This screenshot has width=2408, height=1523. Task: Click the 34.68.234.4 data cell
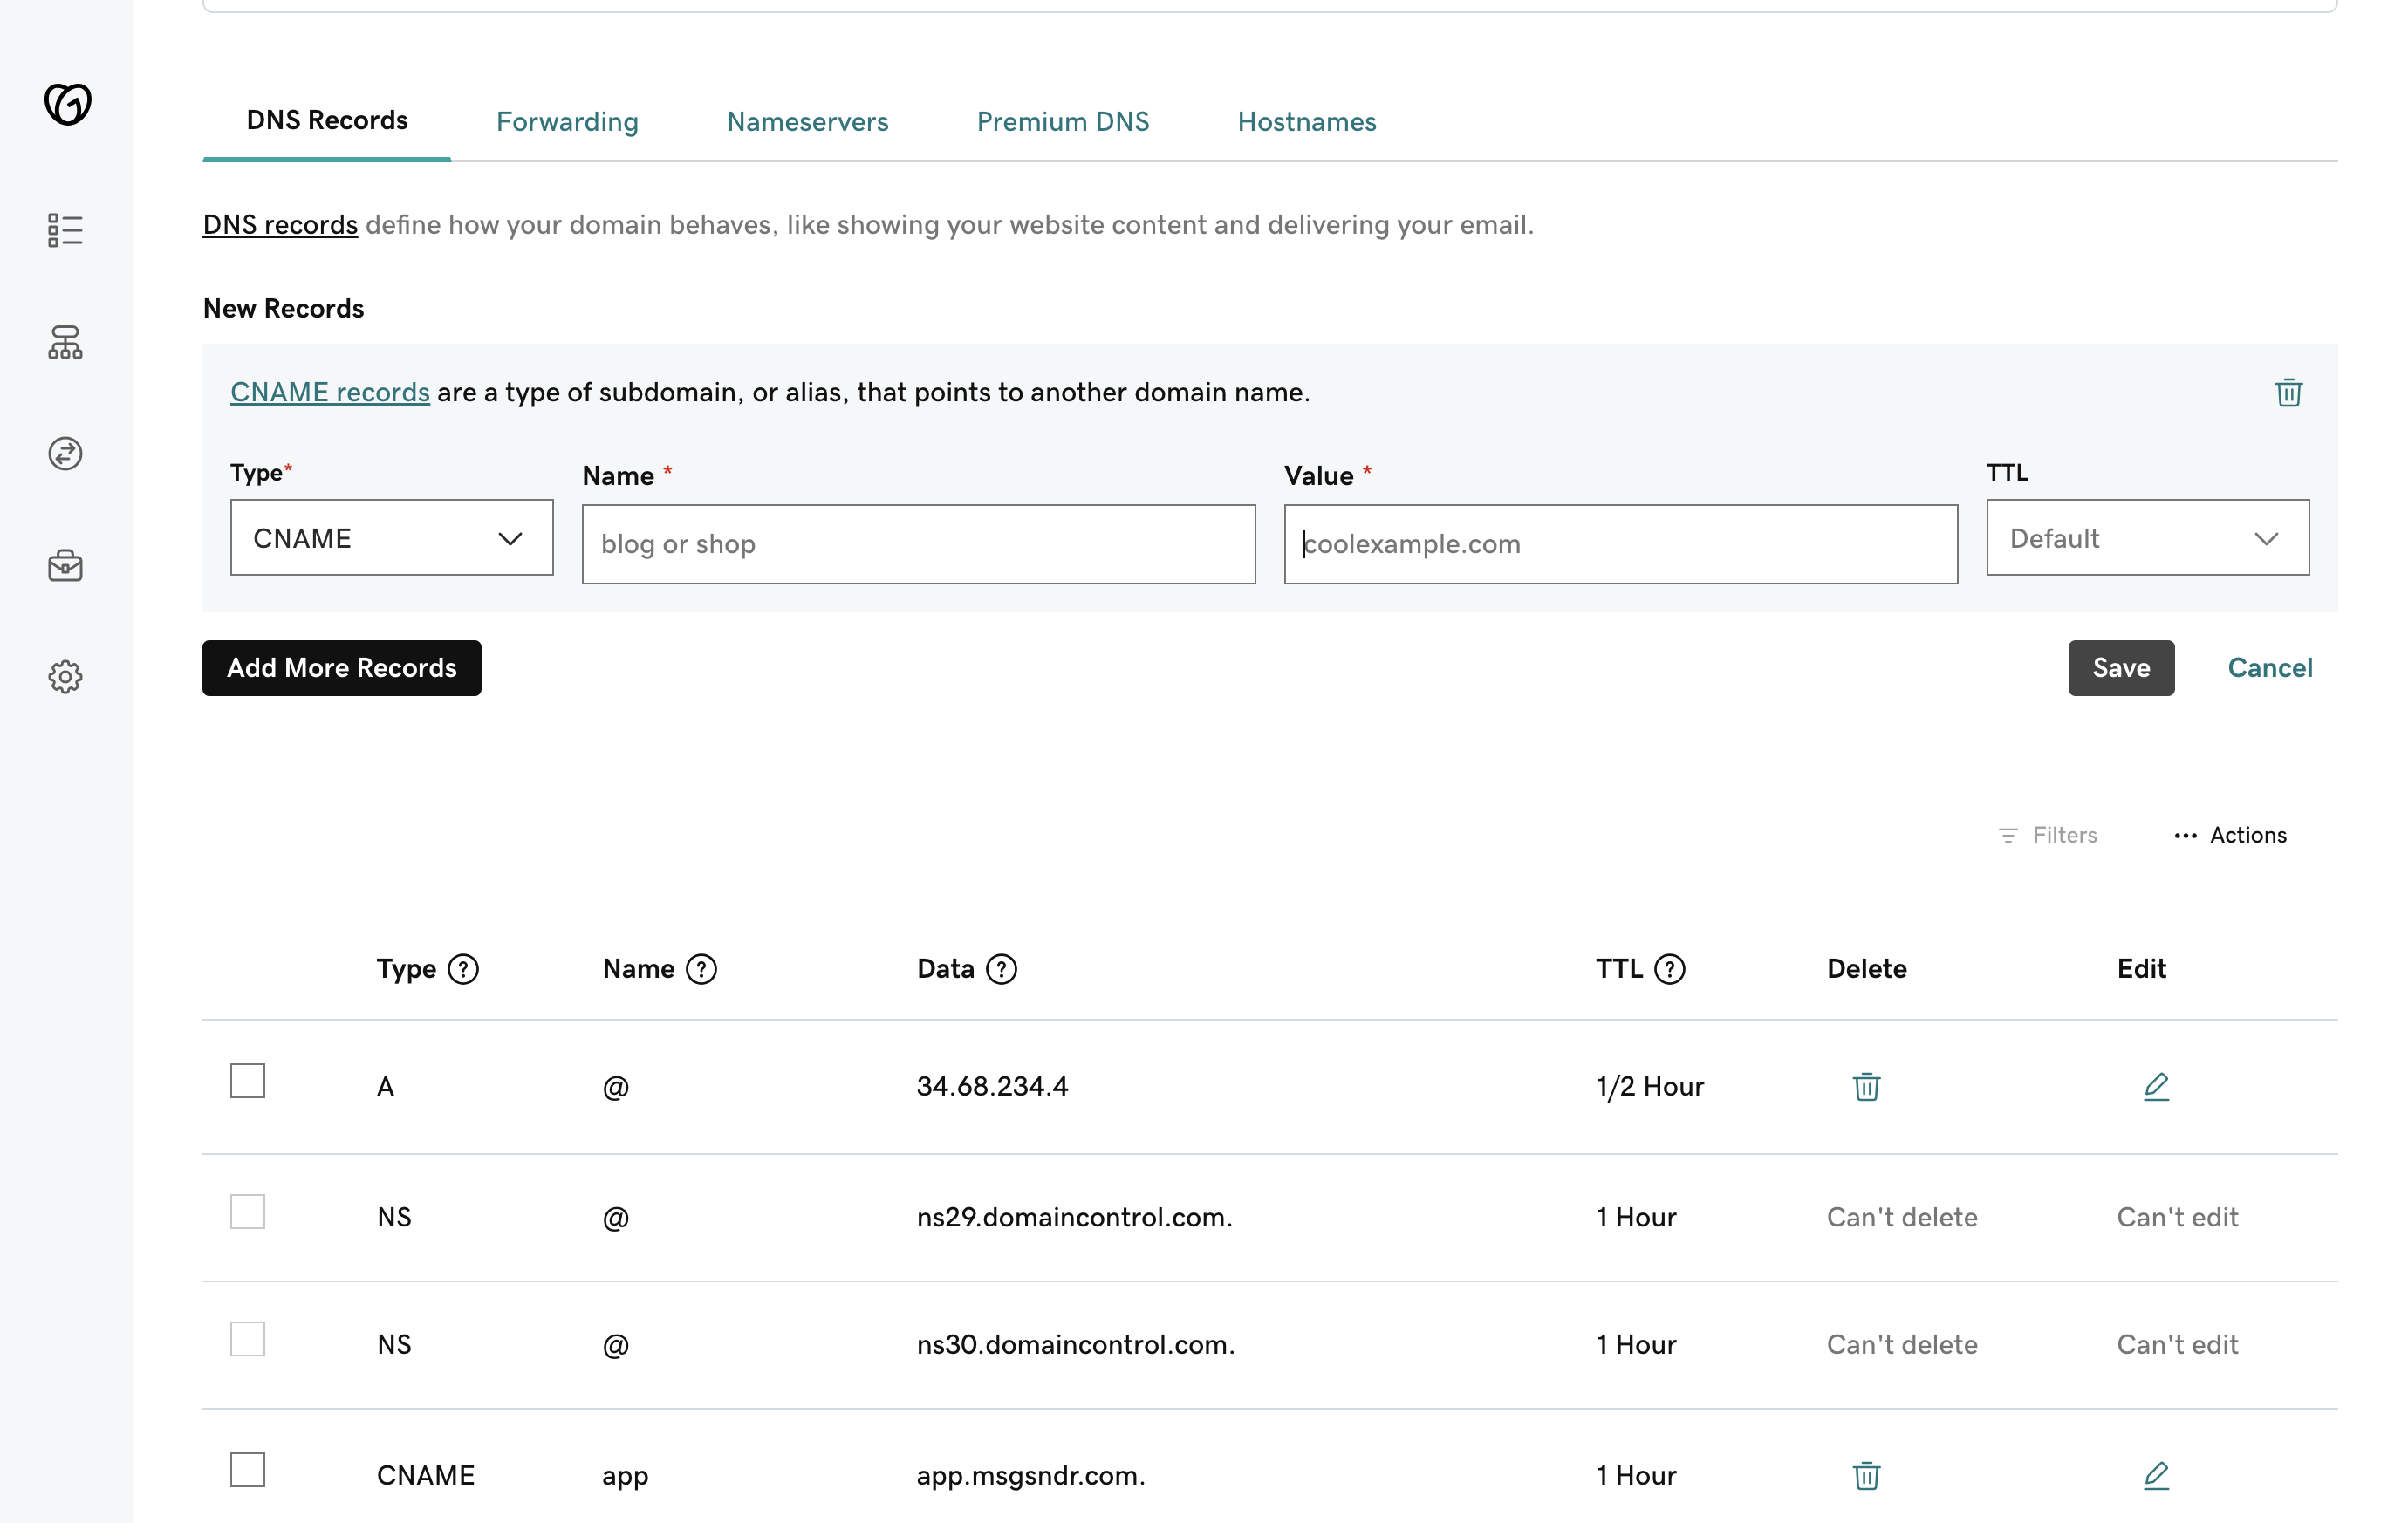click(992, 1086)
